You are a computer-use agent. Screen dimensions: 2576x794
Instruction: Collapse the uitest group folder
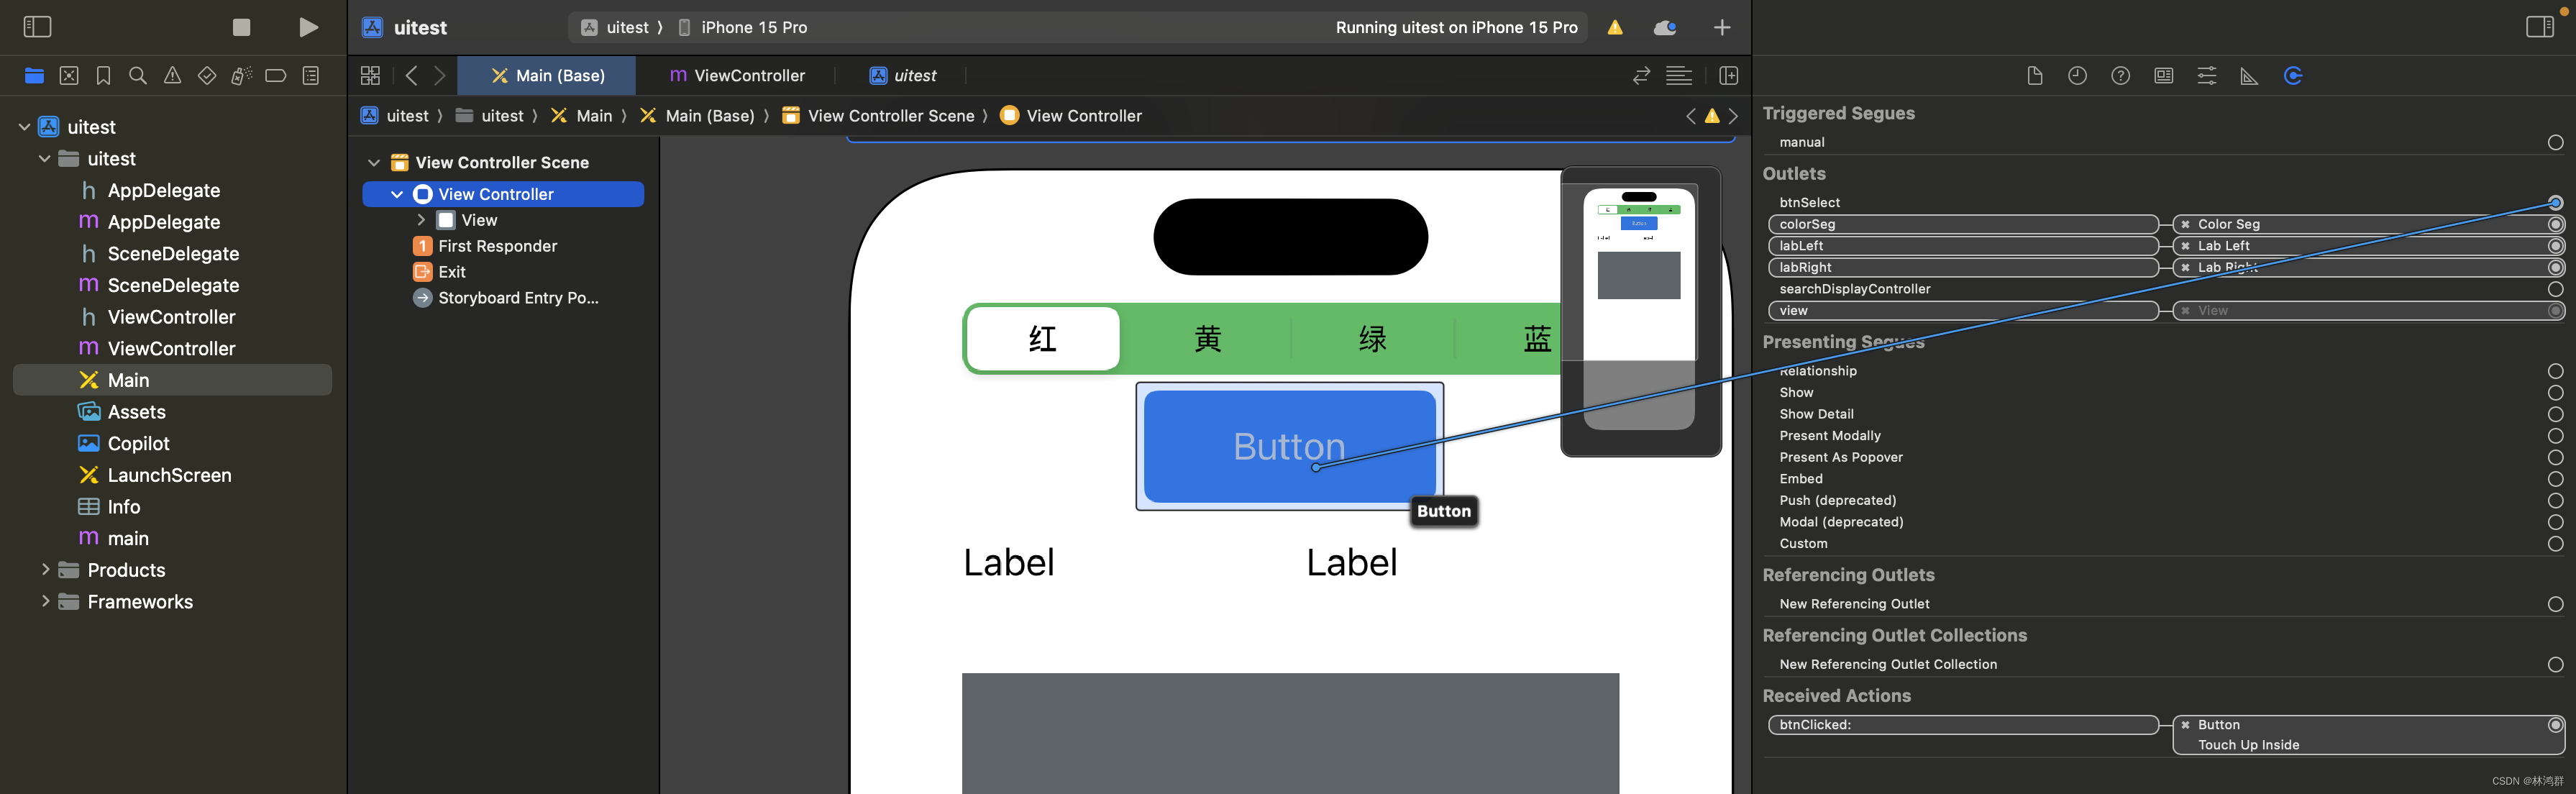click(44, 159)
